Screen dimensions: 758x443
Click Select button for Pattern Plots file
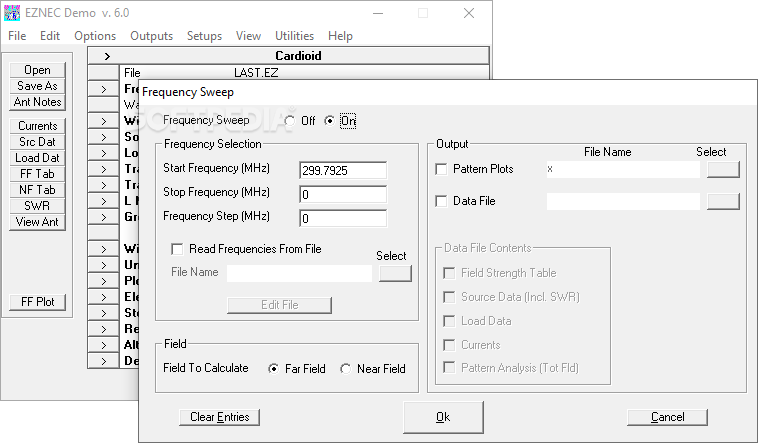[x=723, y=169]
